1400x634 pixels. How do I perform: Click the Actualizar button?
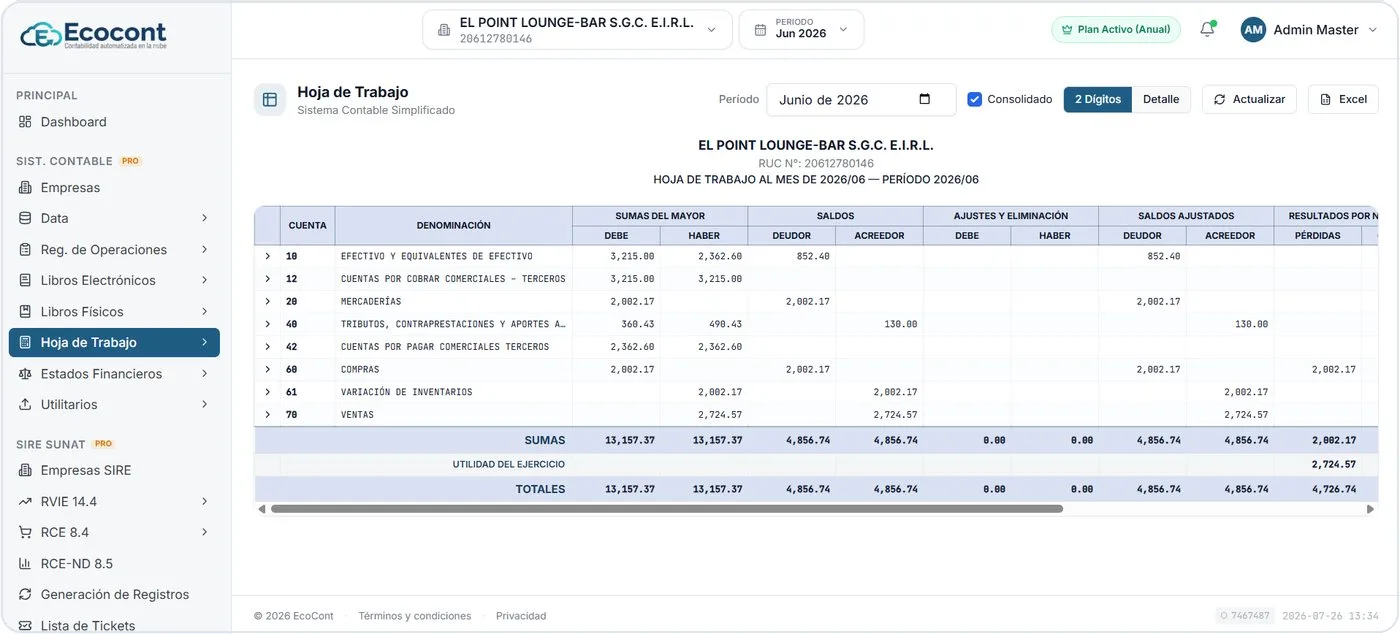click(1249, 99)
